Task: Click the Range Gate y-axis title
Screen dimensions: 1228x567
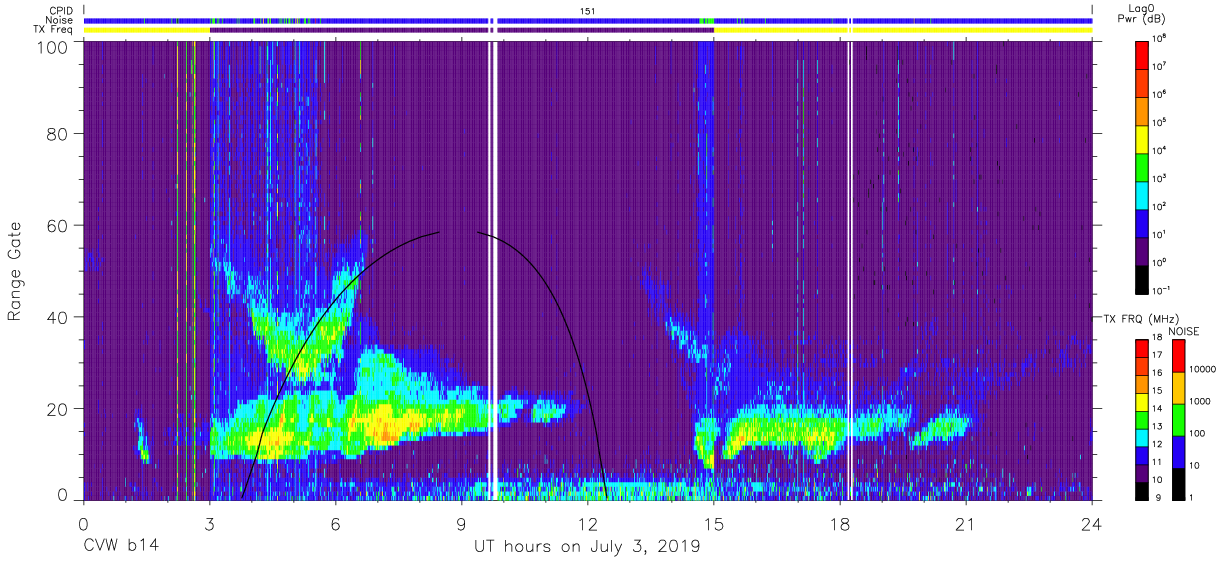Action: 16,271
